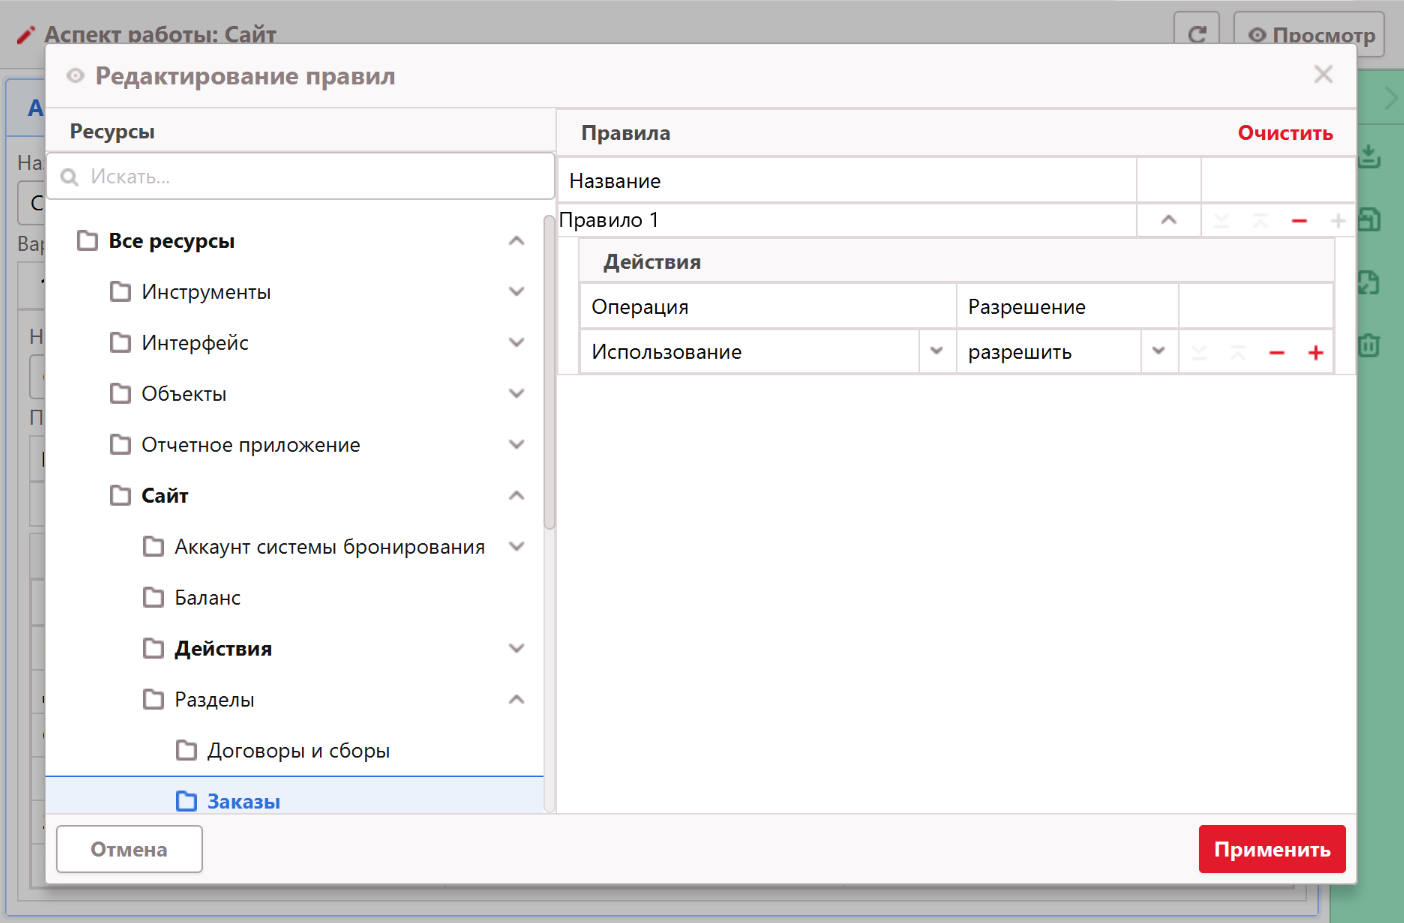The width and height of the screenshot is (1404, 923).
Task: Add a new rule with the plus icon in the Правило 1 row
Action: point(1338,221)
